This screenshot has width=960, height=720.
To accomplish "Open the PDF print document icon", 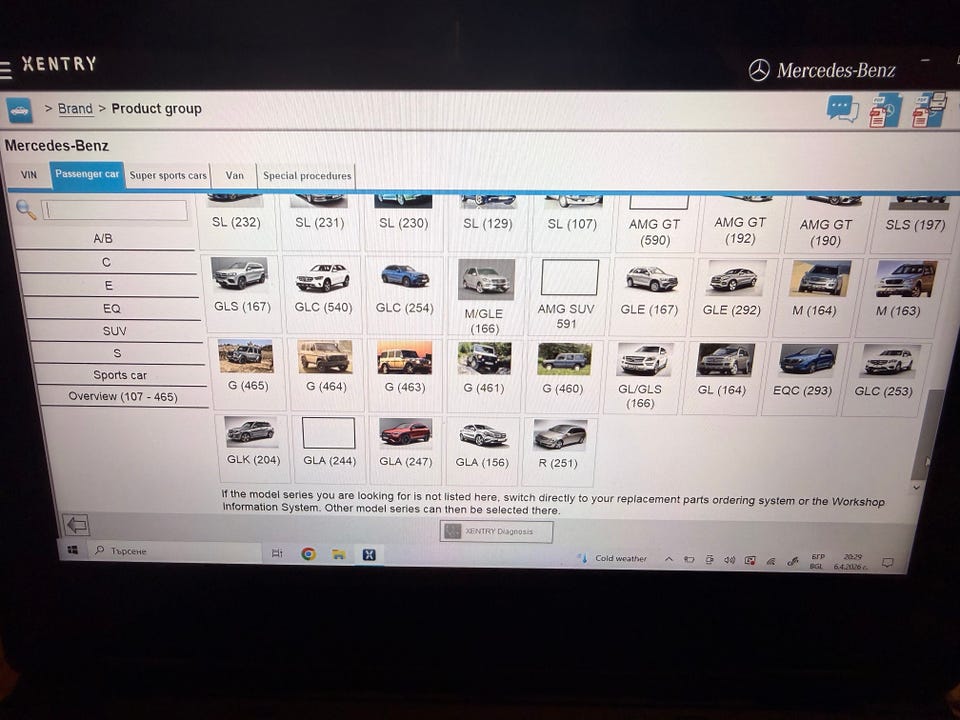I will (928, 110).
